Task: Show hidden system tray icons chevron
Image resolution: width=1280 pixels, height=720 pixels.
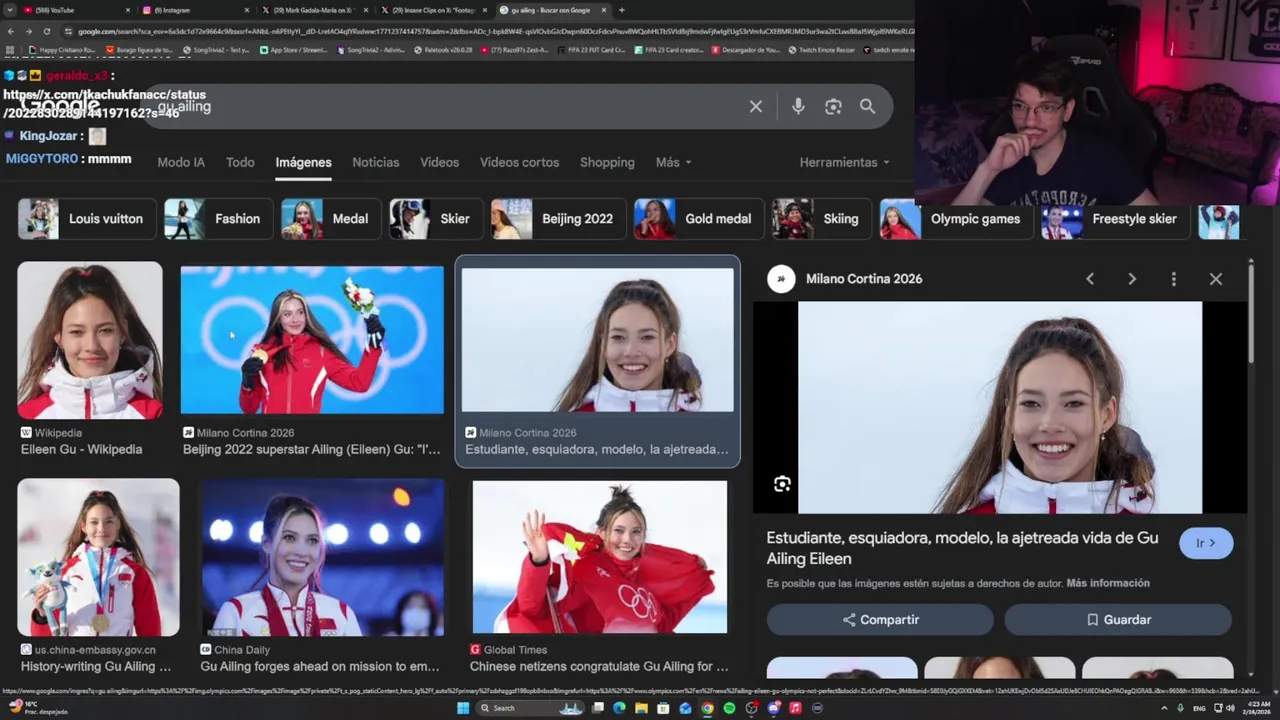Action: click(x=1164, y=708)
